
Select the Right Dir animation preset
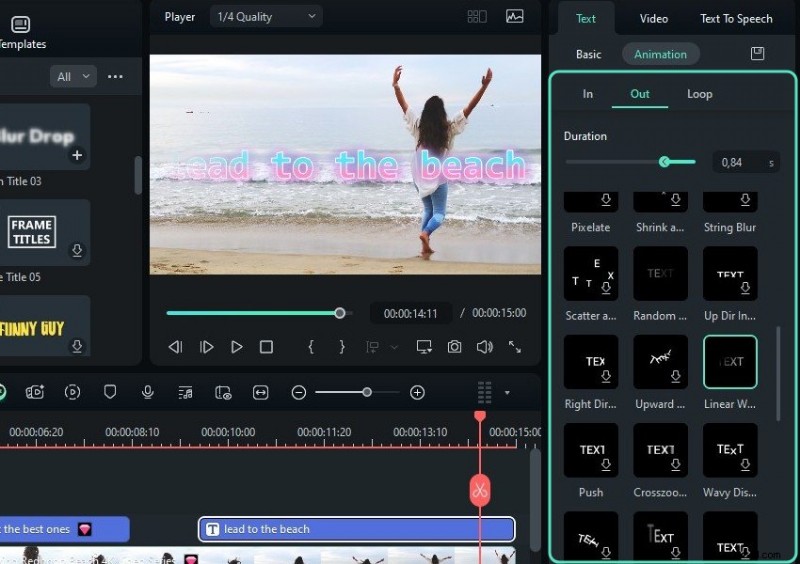point(590,362)
